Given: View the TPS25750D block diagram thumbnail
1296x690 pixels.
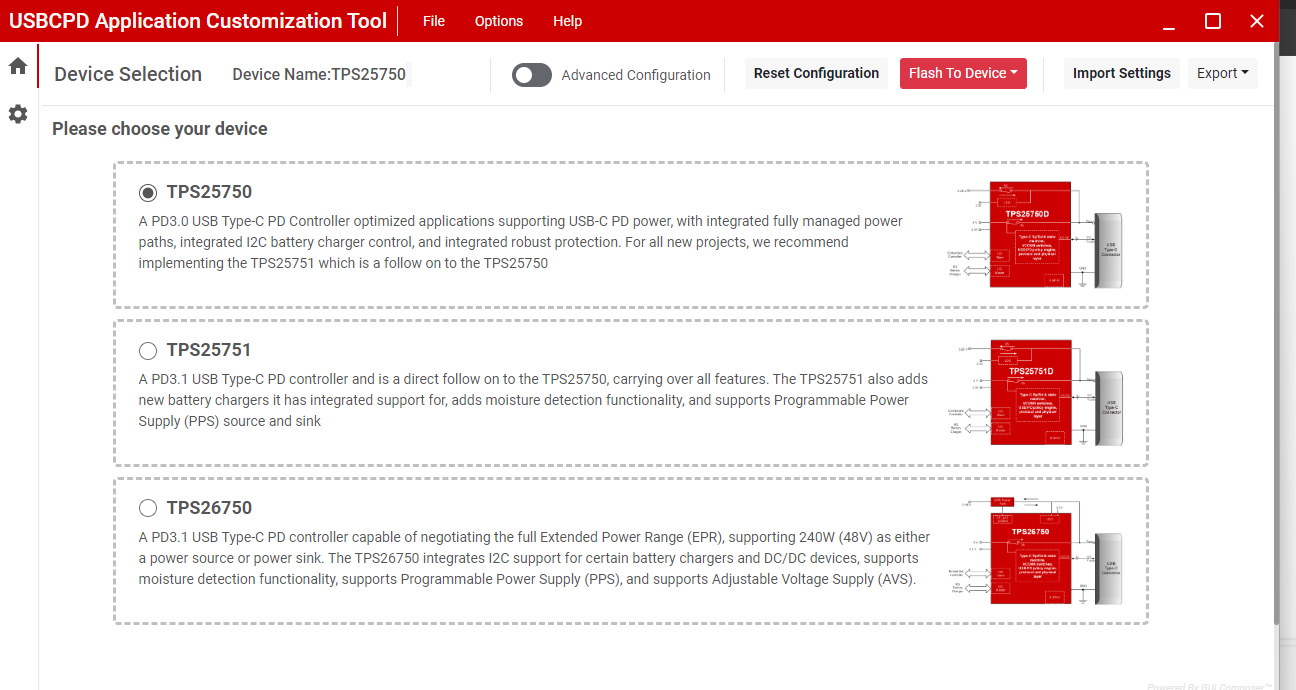Looking at the screenshot, I should pyautogui.click(x=1034, y=235).
